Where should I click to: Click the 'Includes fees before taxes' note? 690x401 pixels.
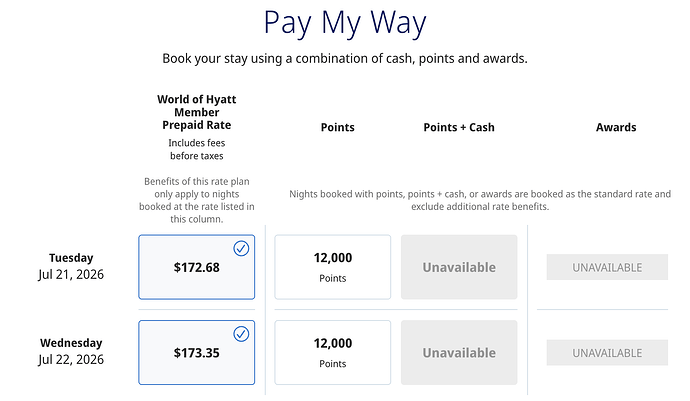(196, 149)
